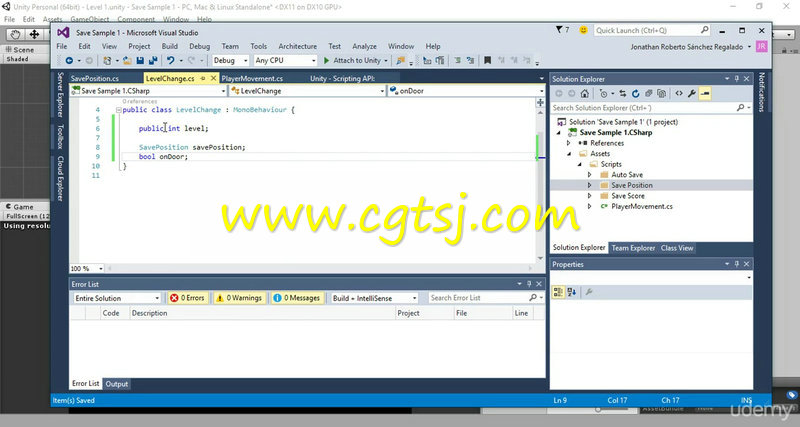Click user name Jonathan Roberto Sánchez Regalado
Viewport: 800px width, 427px height.
pyautogui.click(x=687, y=46)
